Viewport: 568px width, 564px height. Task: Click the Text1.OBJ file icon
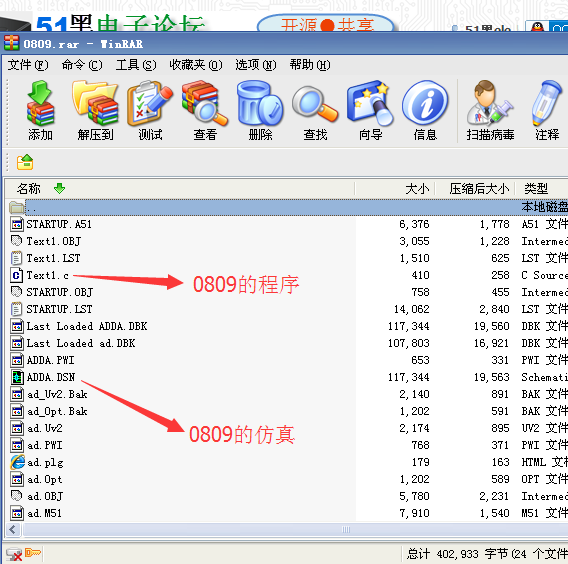[x=16, y=241]
